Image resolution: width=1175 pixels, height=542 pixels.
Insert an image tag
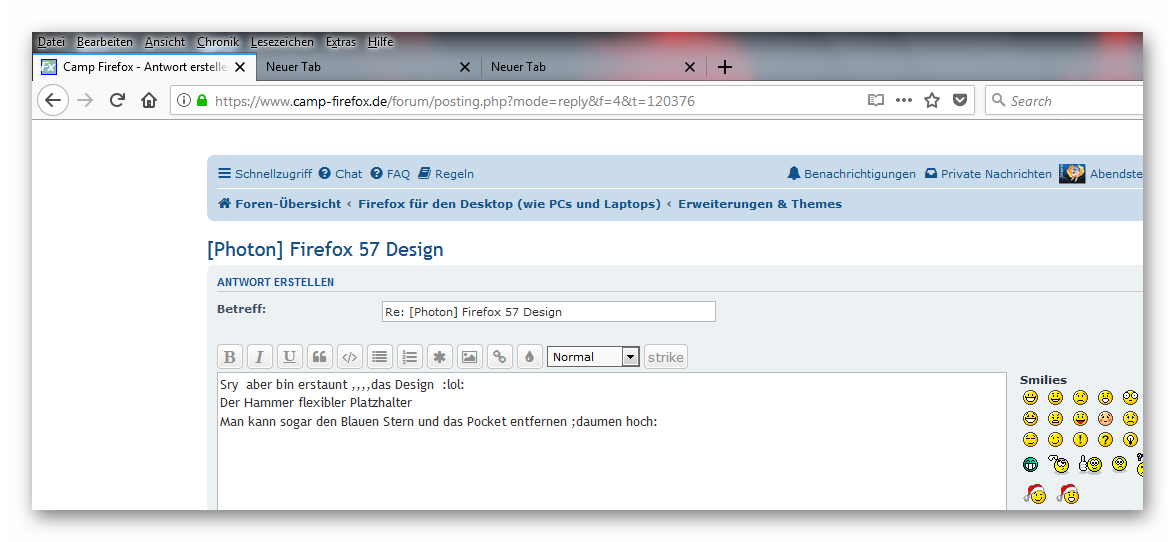(x=470, y=357)
